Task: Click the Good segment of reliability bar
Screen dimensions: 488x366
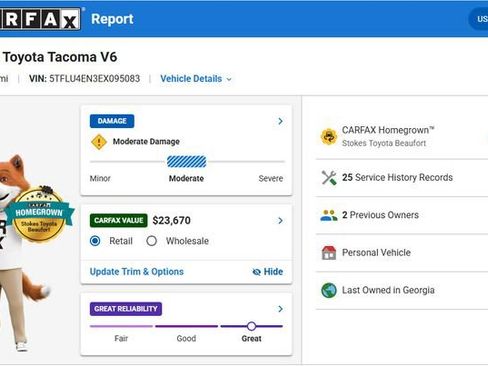Action: 186,326
